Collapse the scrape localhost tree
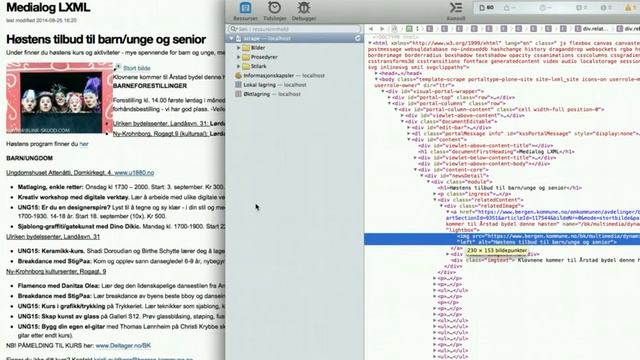 click(x=231, y=38)
